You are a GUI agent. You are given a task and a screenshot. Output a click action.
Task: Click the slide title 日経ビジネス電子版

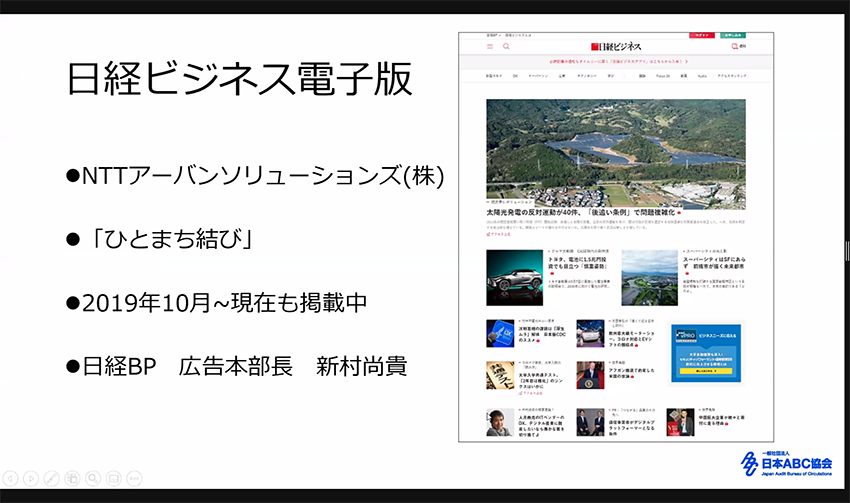tap(239, 80)
